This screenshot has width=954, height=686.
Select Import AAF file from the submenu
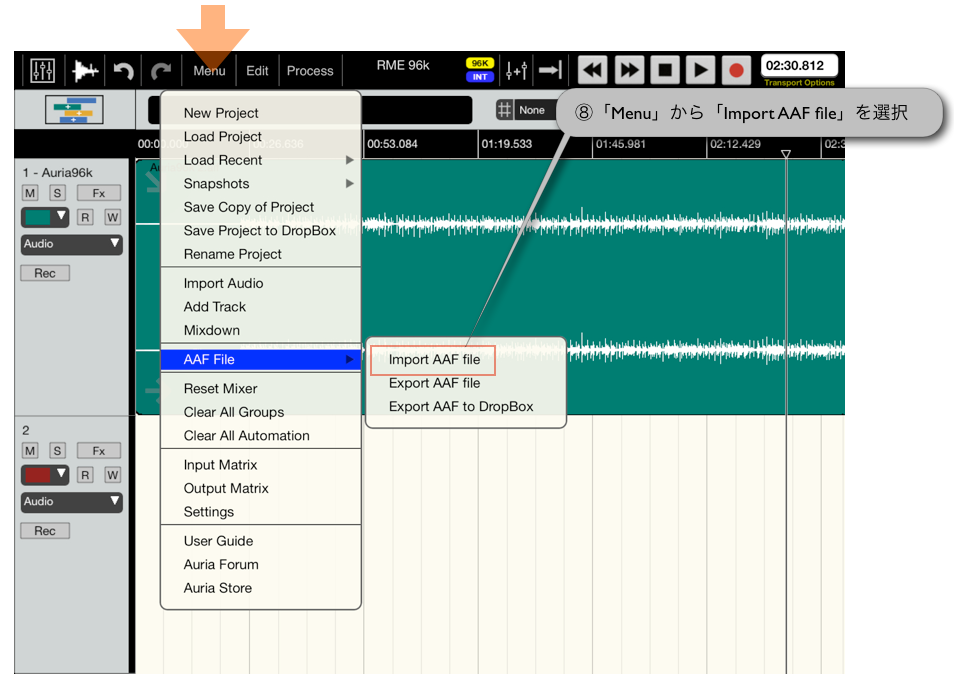point(433,360)
